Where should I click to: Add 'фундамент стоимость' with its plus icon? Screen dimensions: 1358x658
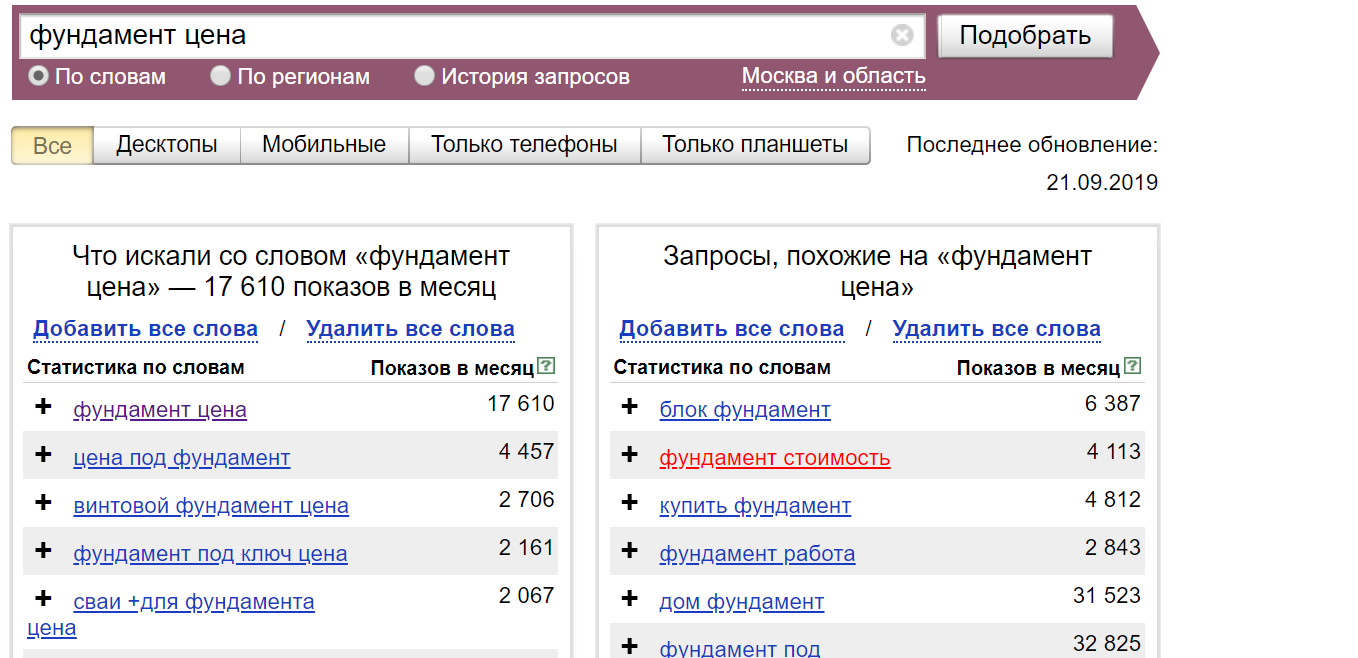pyautogui.click(x=629, y=454)
